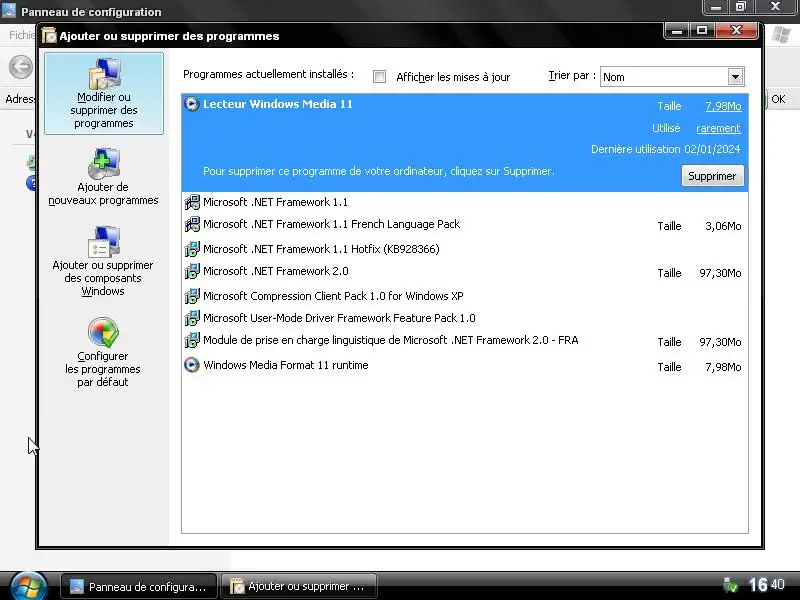Click Lecteur Windows Media 11 title text
This screenshot has height=600, width=800.
pos(278,104)
